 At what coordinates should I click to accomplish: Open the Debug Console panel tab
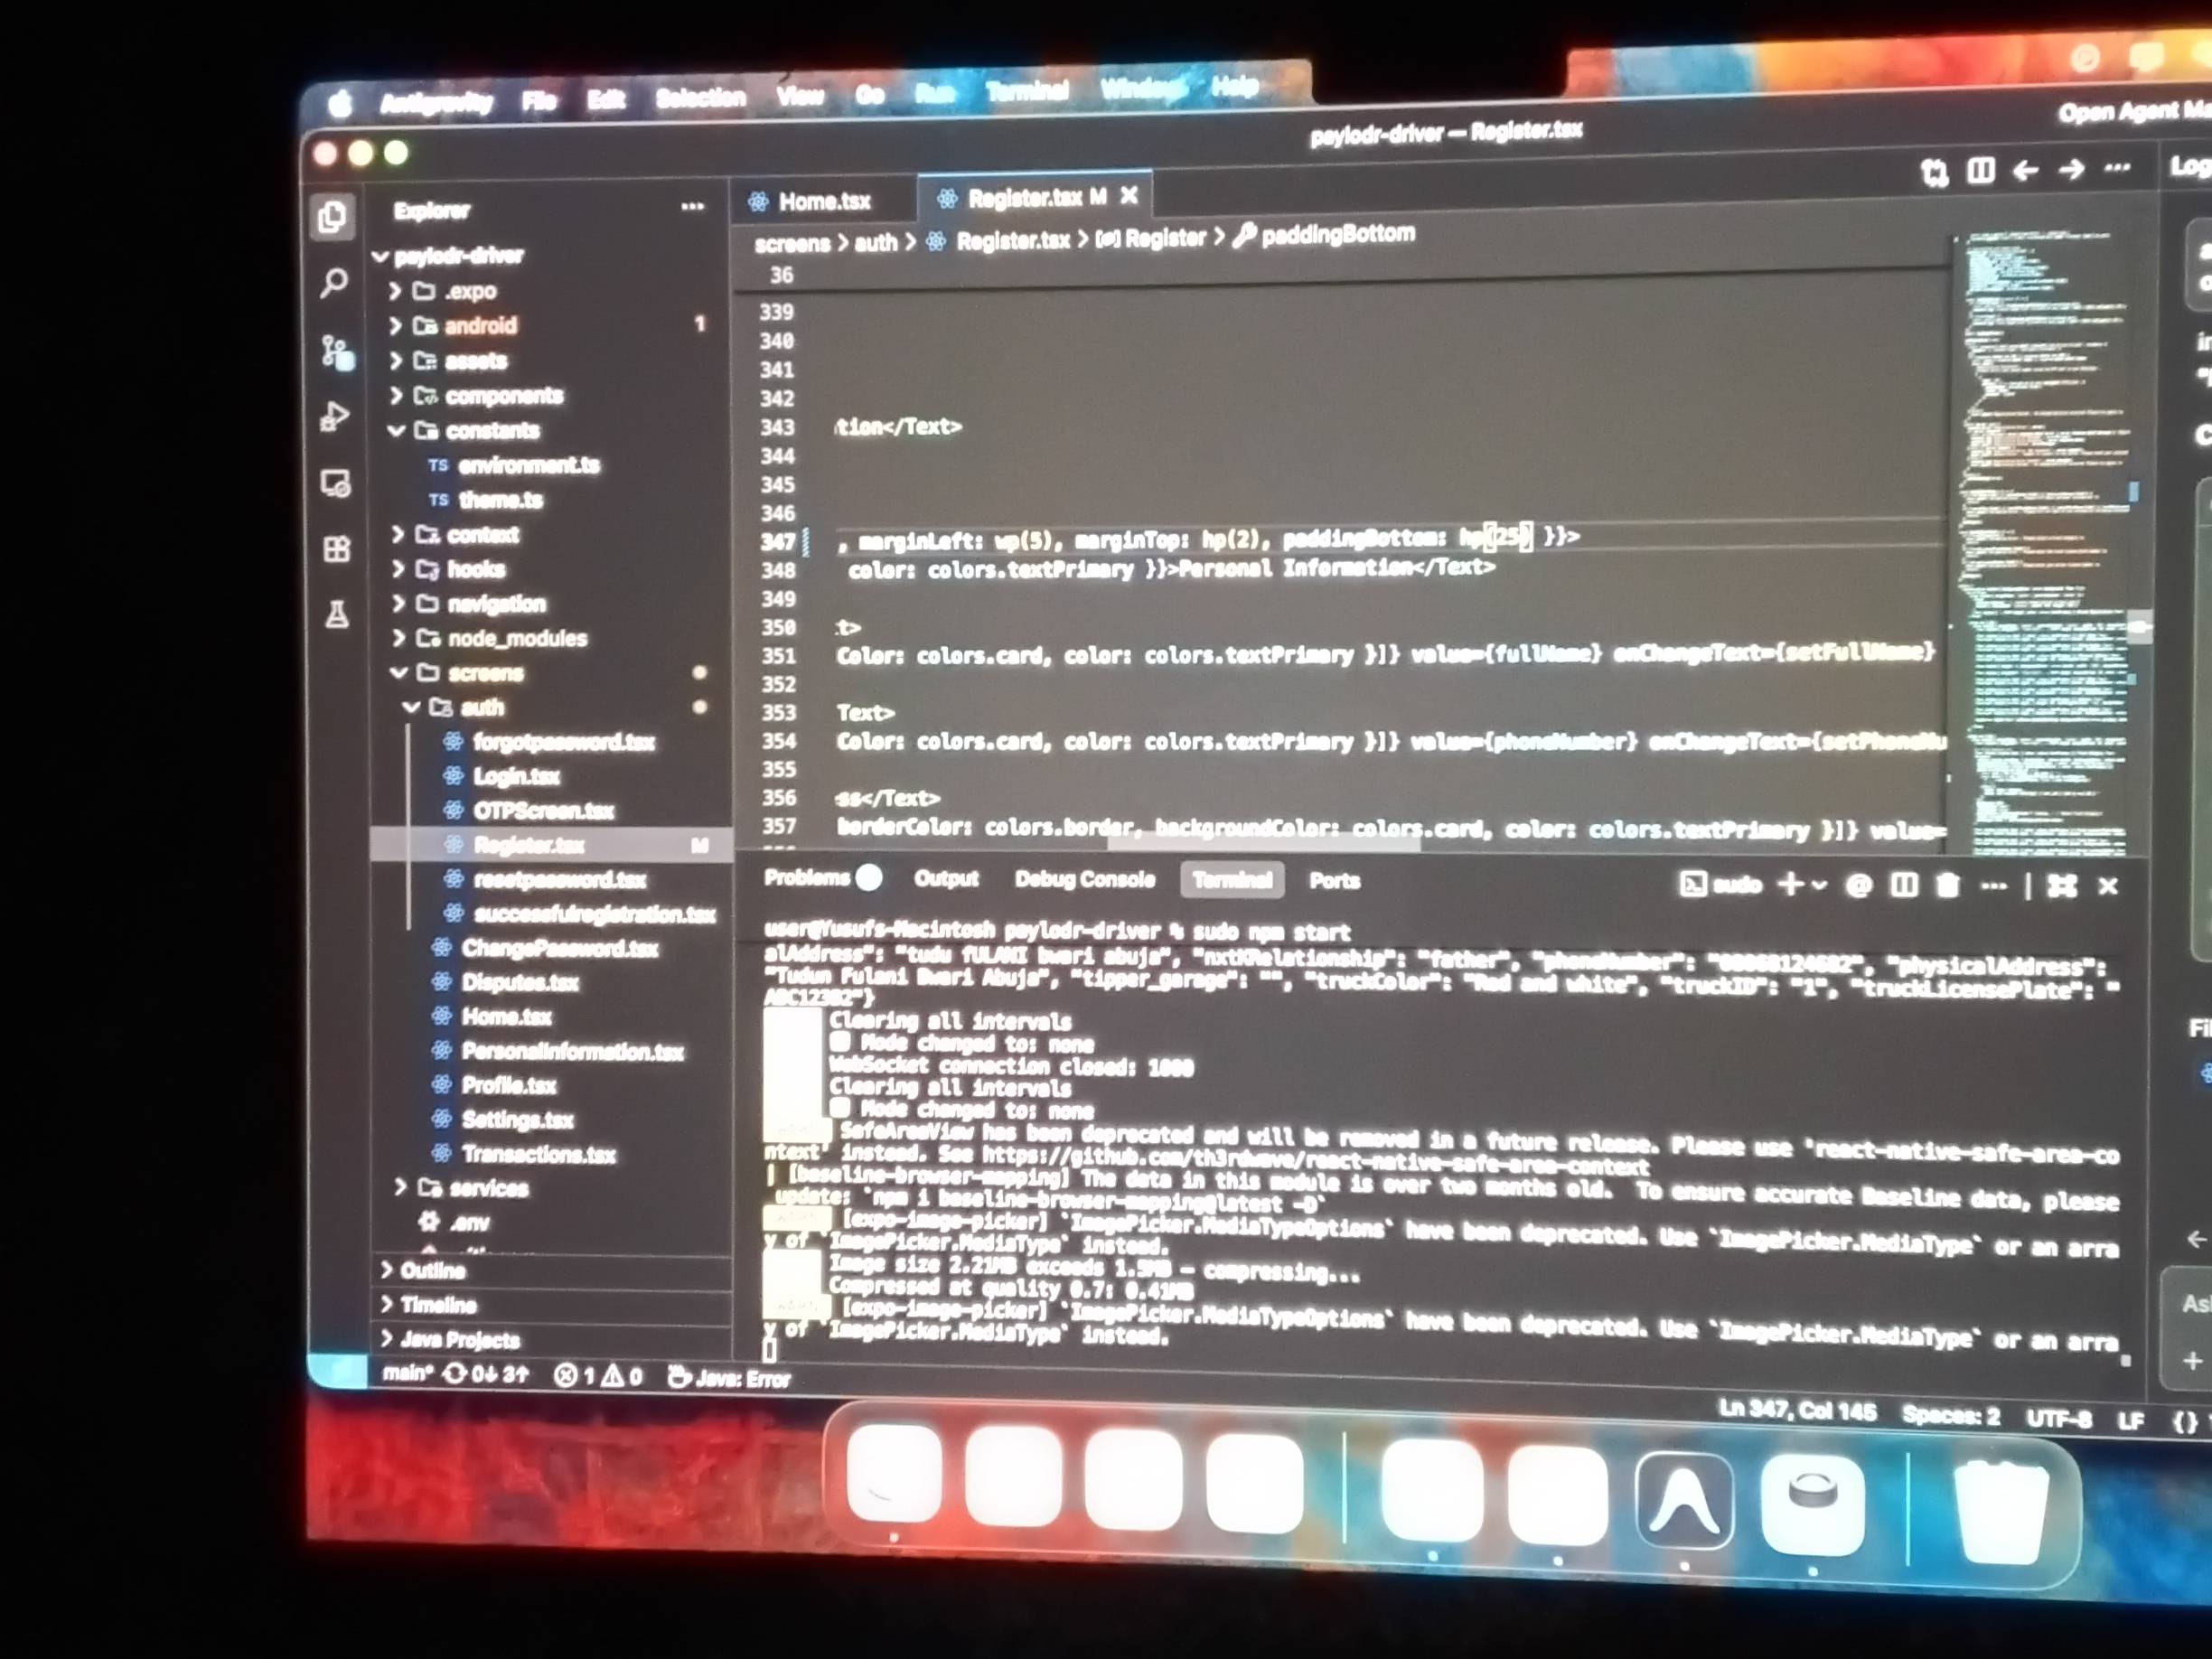coord(1084,880)
